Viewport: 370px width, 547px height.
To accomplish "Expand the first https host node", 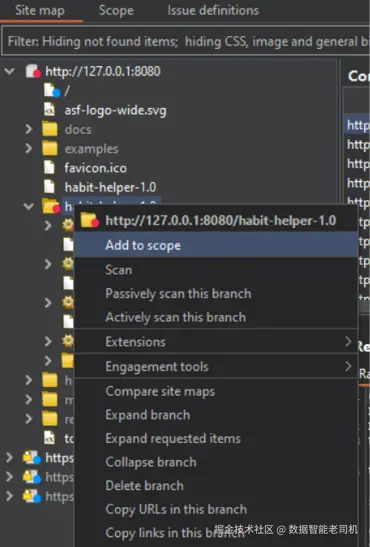I will pos(9,457).
